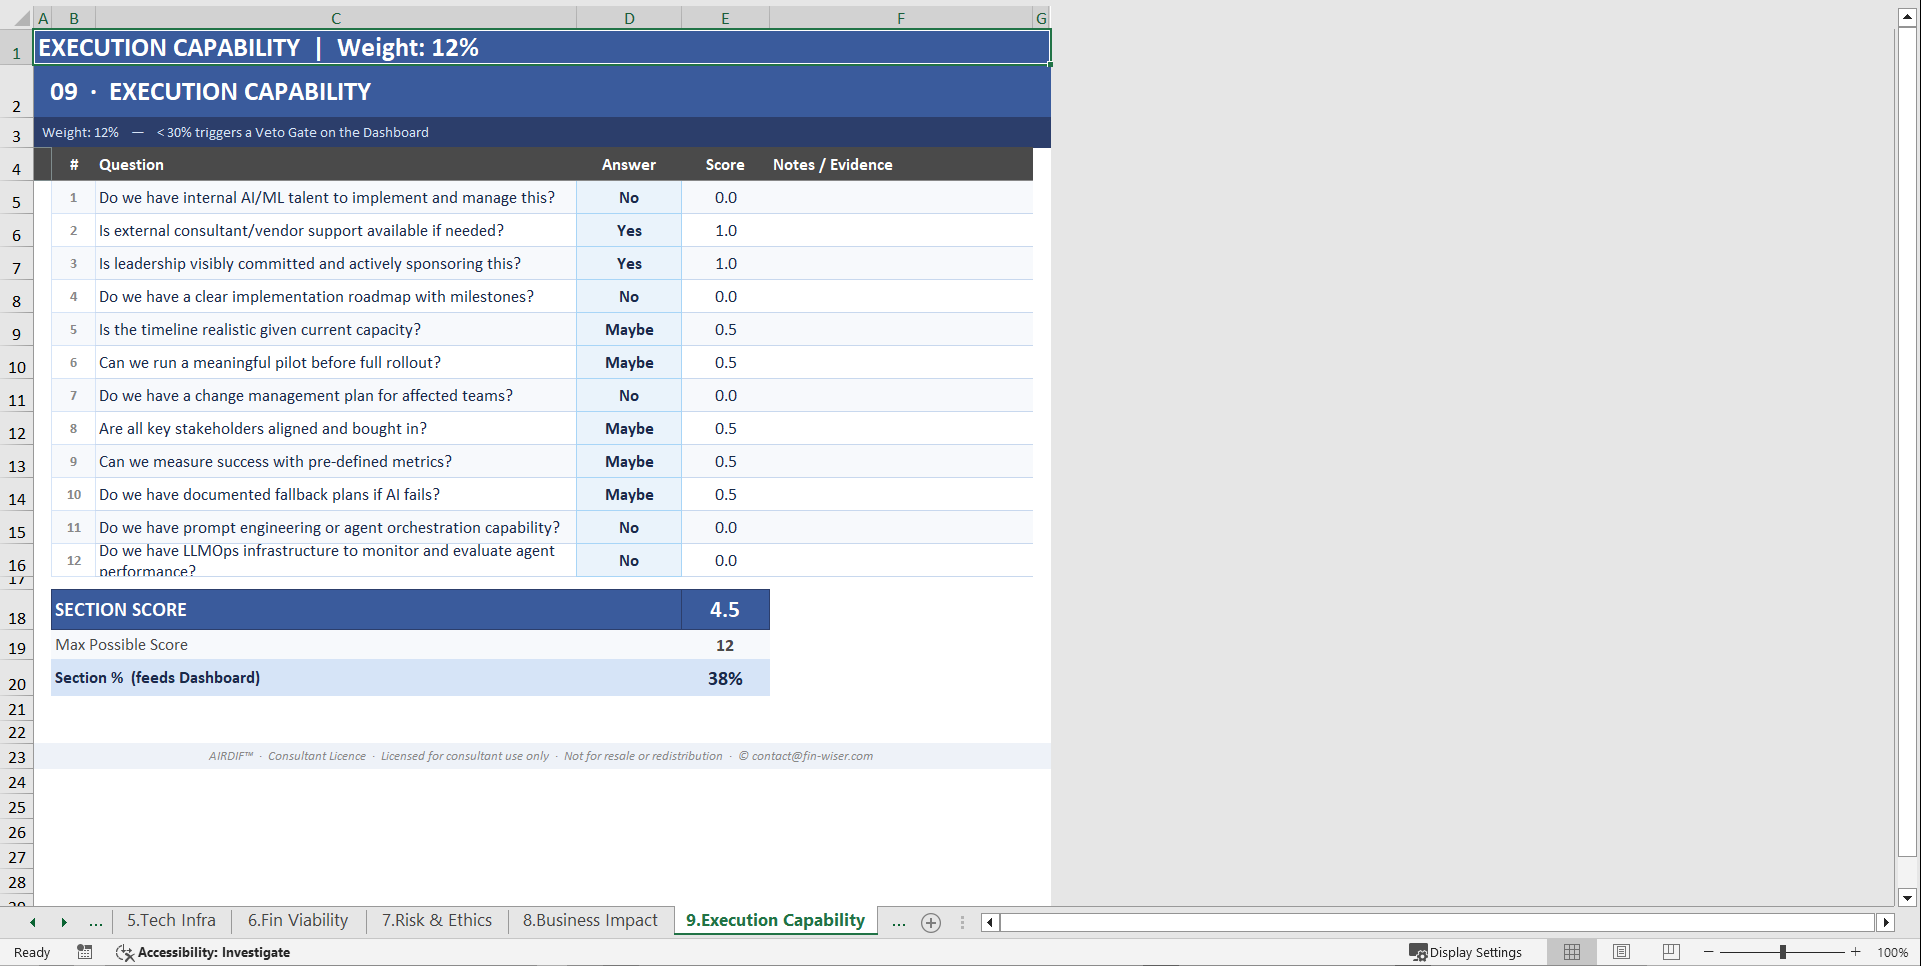Open Display Settings in status bar
The image size is (1921, 966).
pyautogui.click(x=1465, y=952)
